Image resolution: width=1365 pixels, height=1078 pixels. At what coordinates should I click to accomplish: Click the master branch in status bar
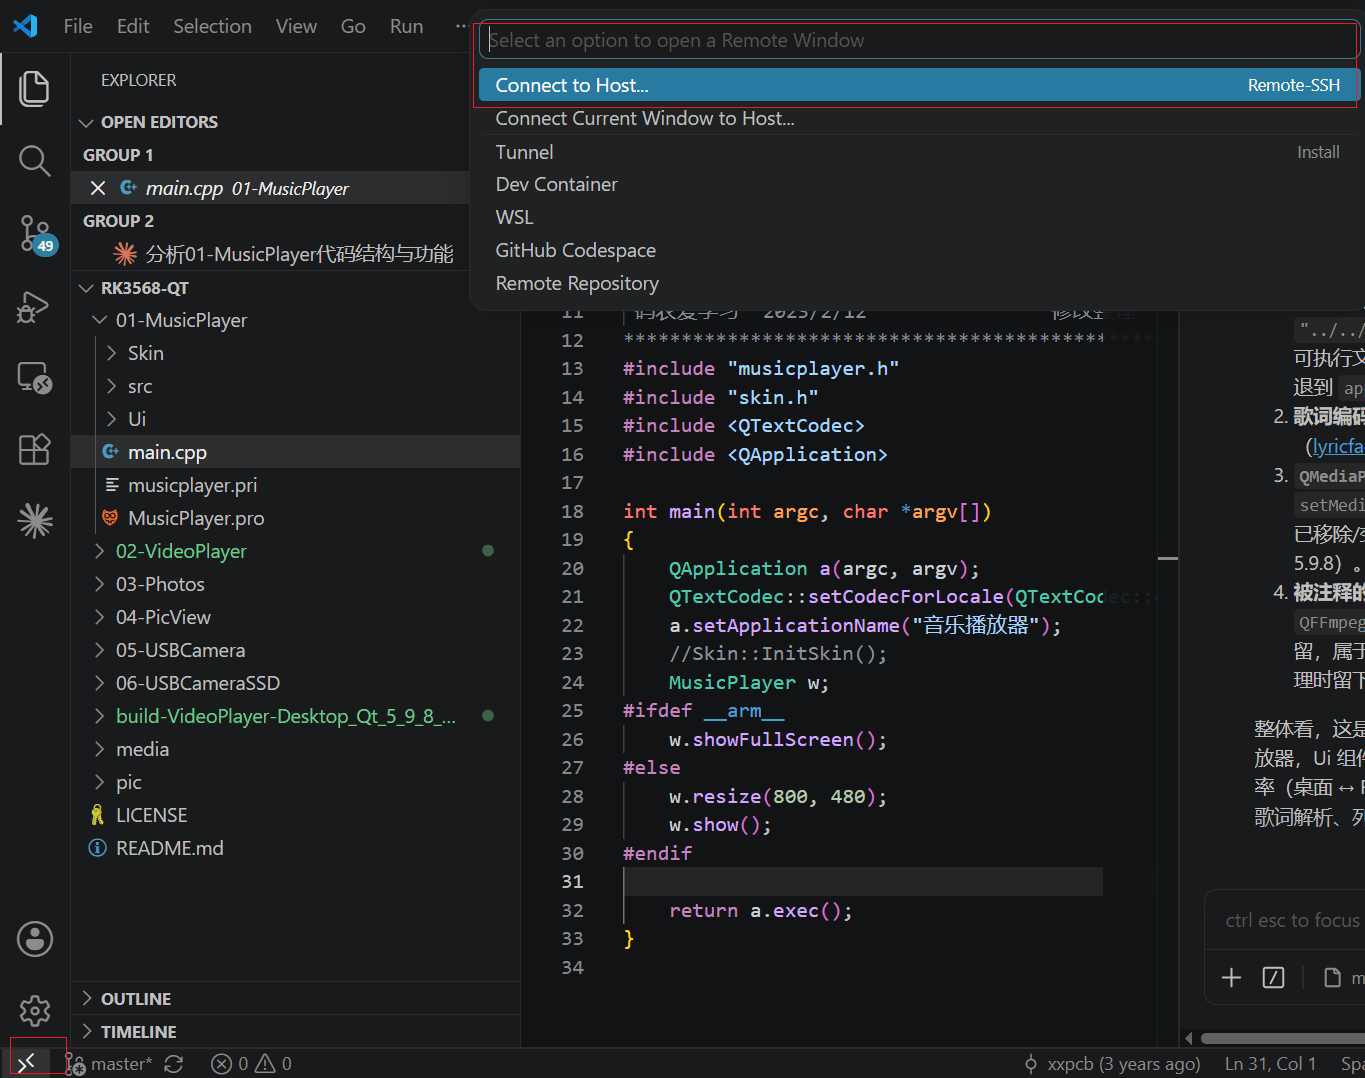(110, 1064)
